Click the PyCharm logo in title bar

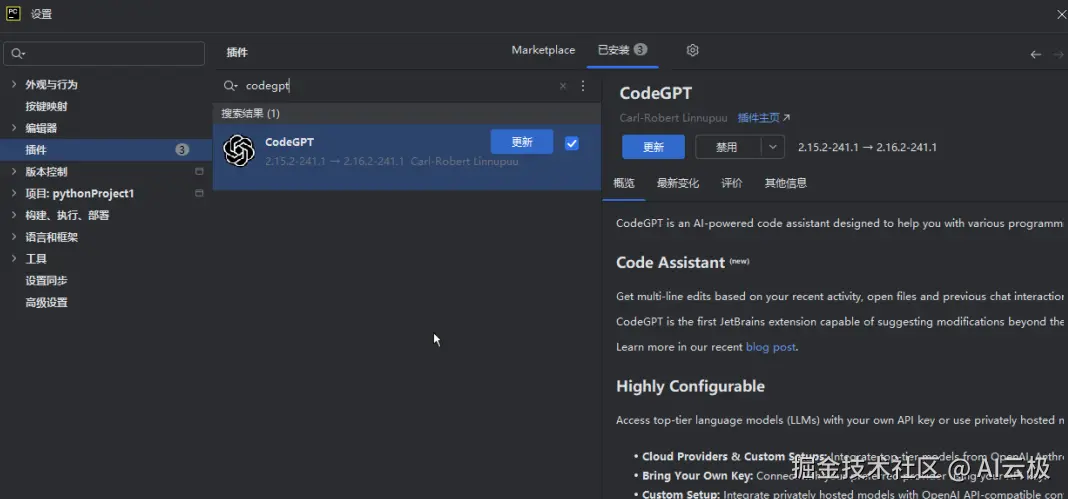[x=13, y=14]
